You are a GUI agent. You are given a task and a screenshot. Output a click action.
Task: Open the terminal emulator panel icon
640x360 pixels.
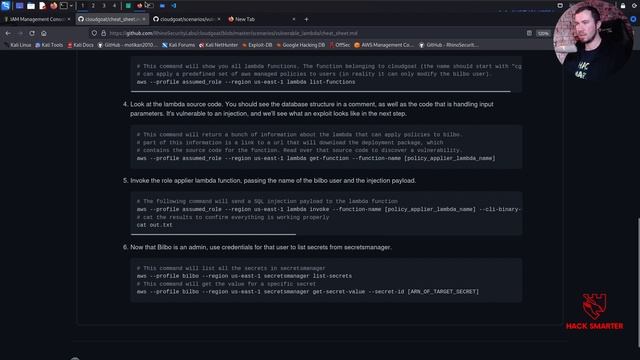[x=64, y=6]
